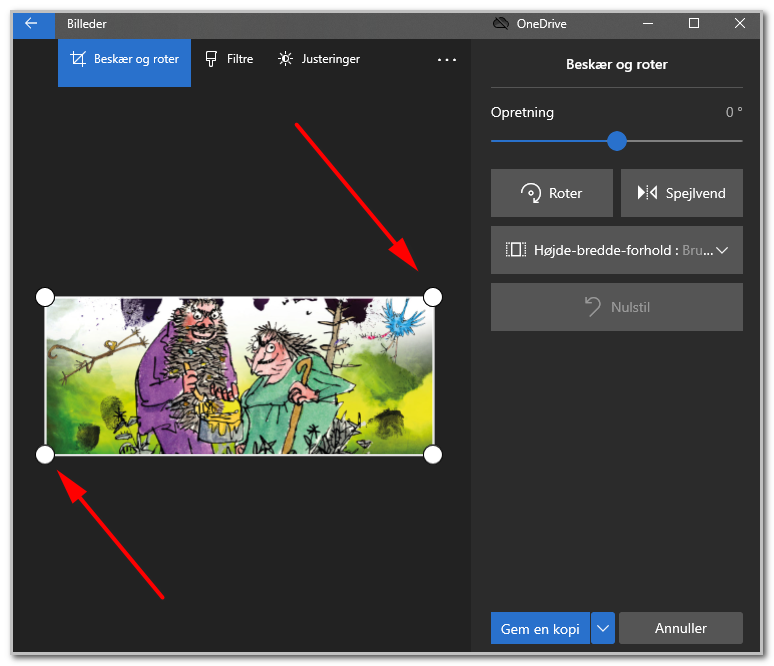Select the top-left crop handle
The height and width of the screenshot is (666, 774).
coord(45,297)
